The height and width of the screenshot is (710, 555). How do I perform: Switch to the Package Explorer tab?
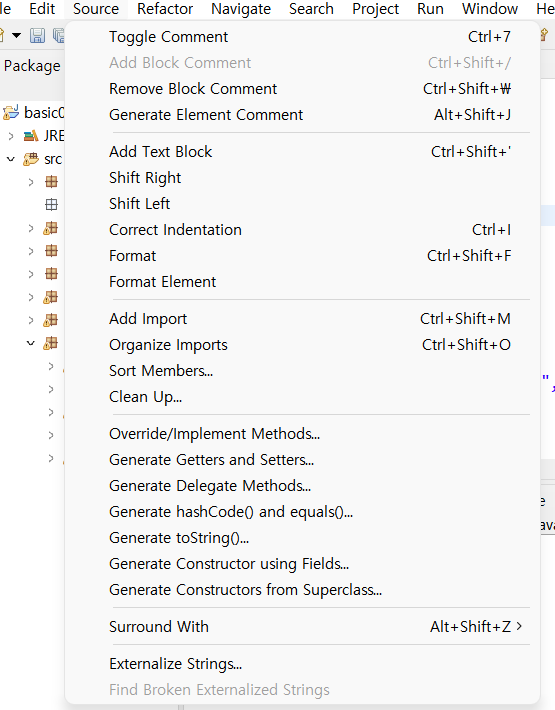tap(32, 66)
